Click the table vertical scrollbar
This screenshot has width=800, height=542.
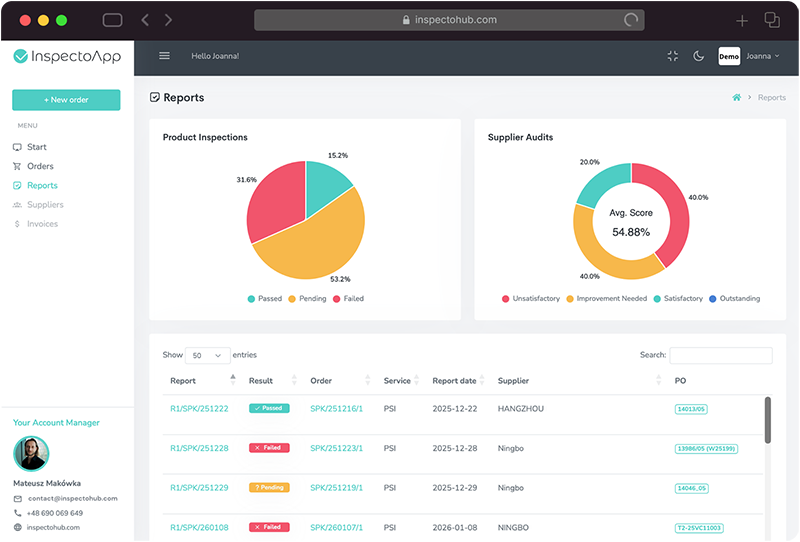click(768, 421)
